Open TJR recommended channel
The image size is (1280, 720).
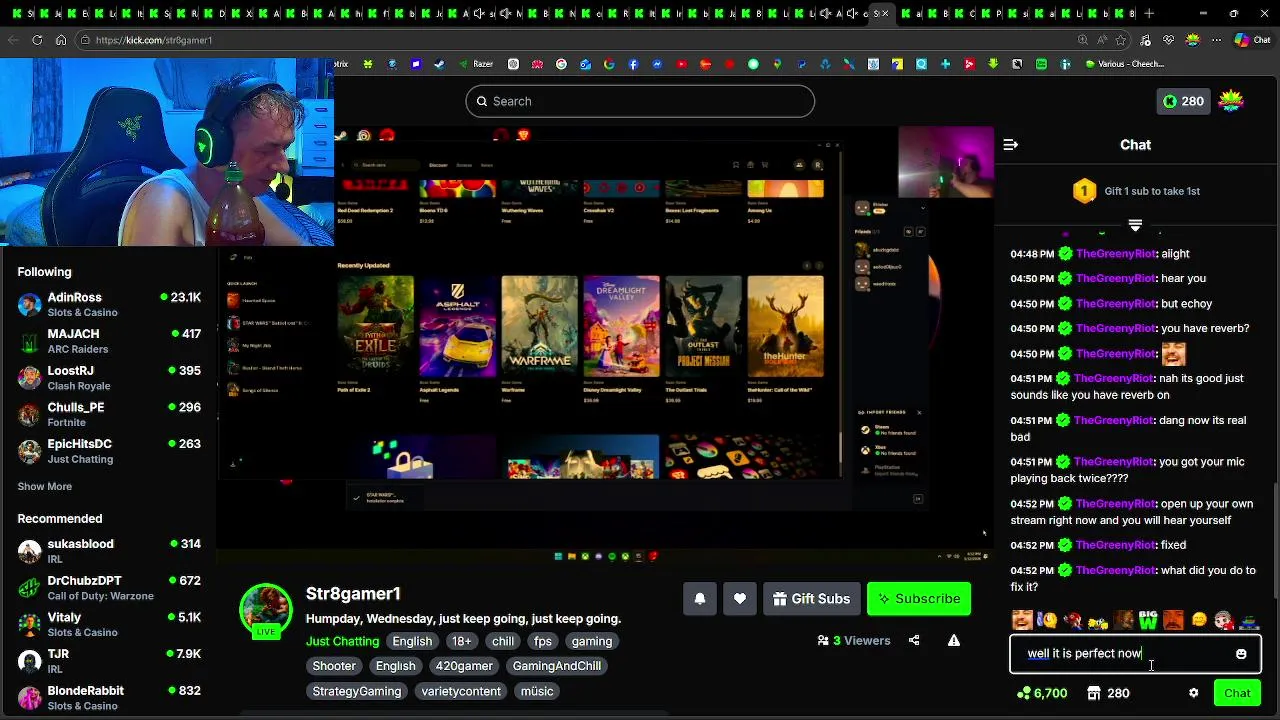(109, 661)
